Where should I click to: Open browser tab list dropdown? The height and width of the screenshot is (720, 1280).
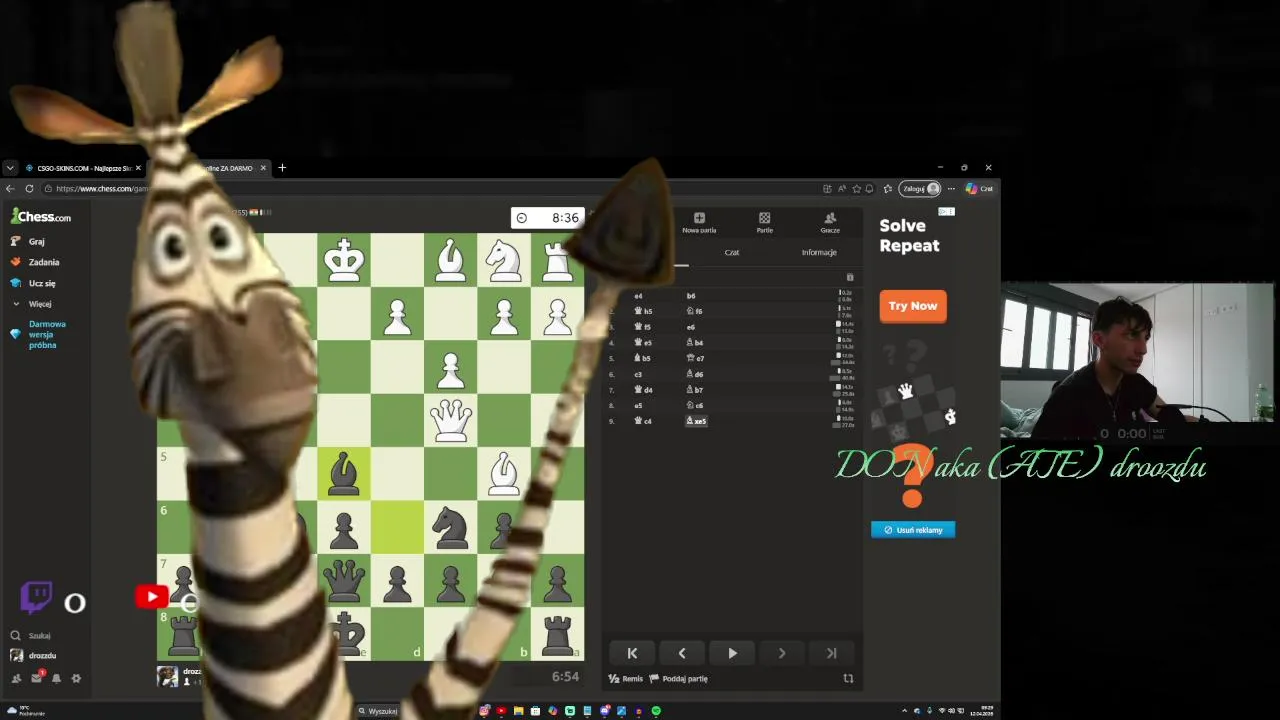pyautogui.click(x=10, y=168)
